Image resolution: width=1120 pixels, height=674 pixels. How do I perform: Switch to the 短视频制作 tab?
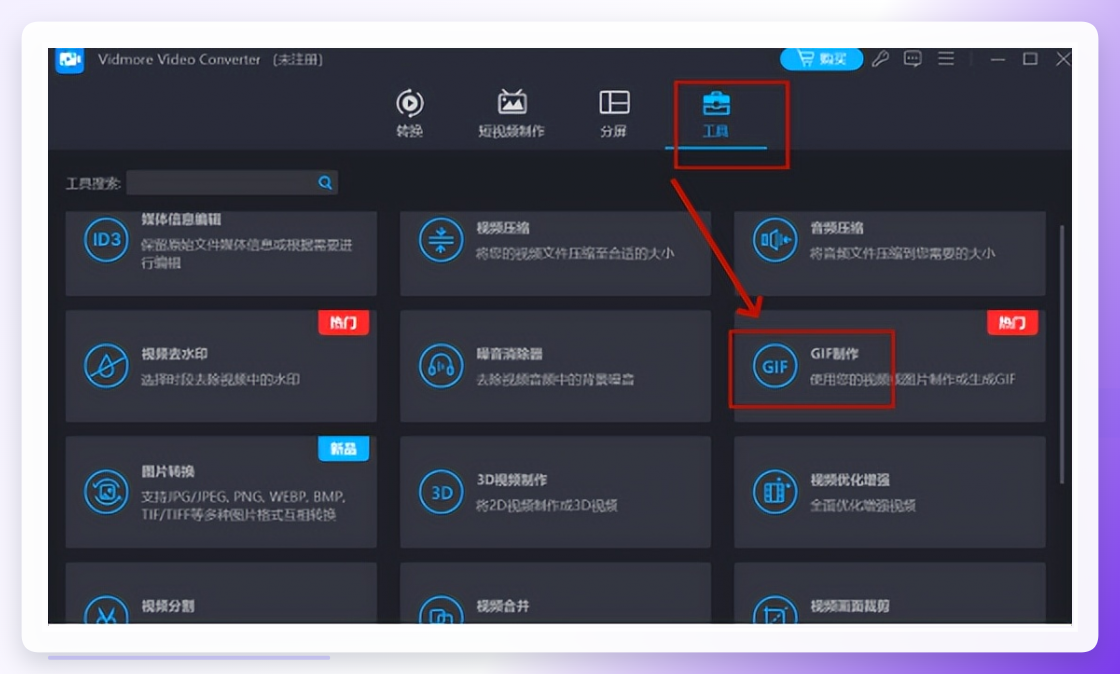511,113
